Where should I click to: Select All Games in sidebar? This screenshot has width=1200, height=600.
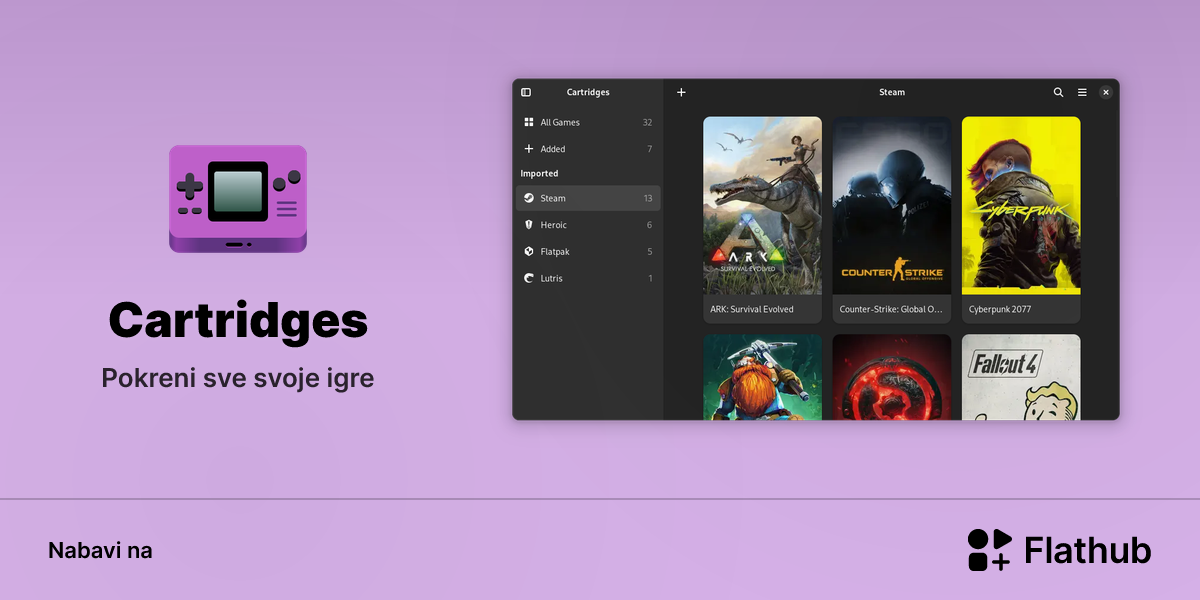[x=588, y=122]
